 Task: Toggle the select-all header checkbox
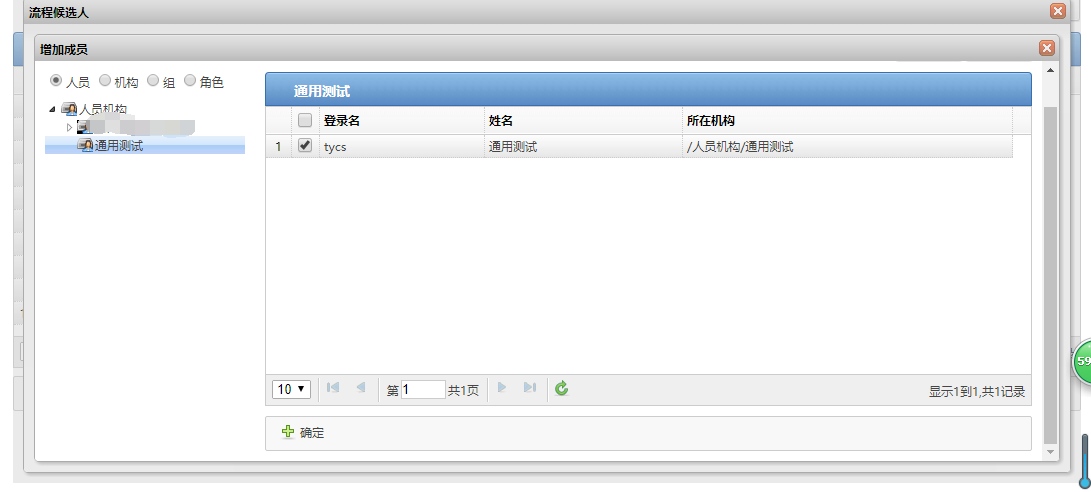[x=305, y=120]
